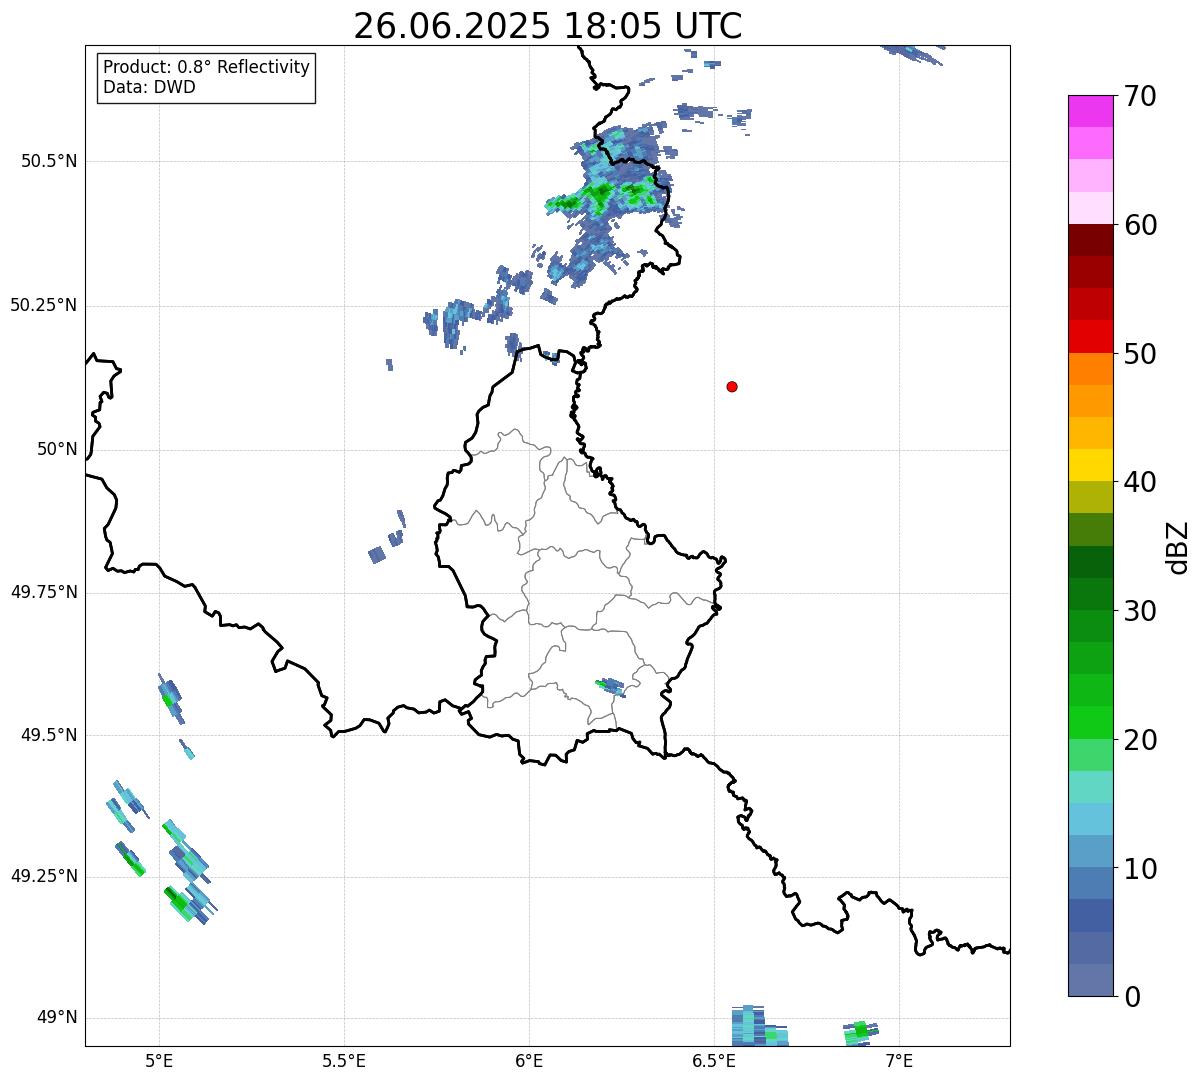Click the "Product: 0.8° Reflectivity" label
The image size is (1202, 1081).
tap(207, 67)
